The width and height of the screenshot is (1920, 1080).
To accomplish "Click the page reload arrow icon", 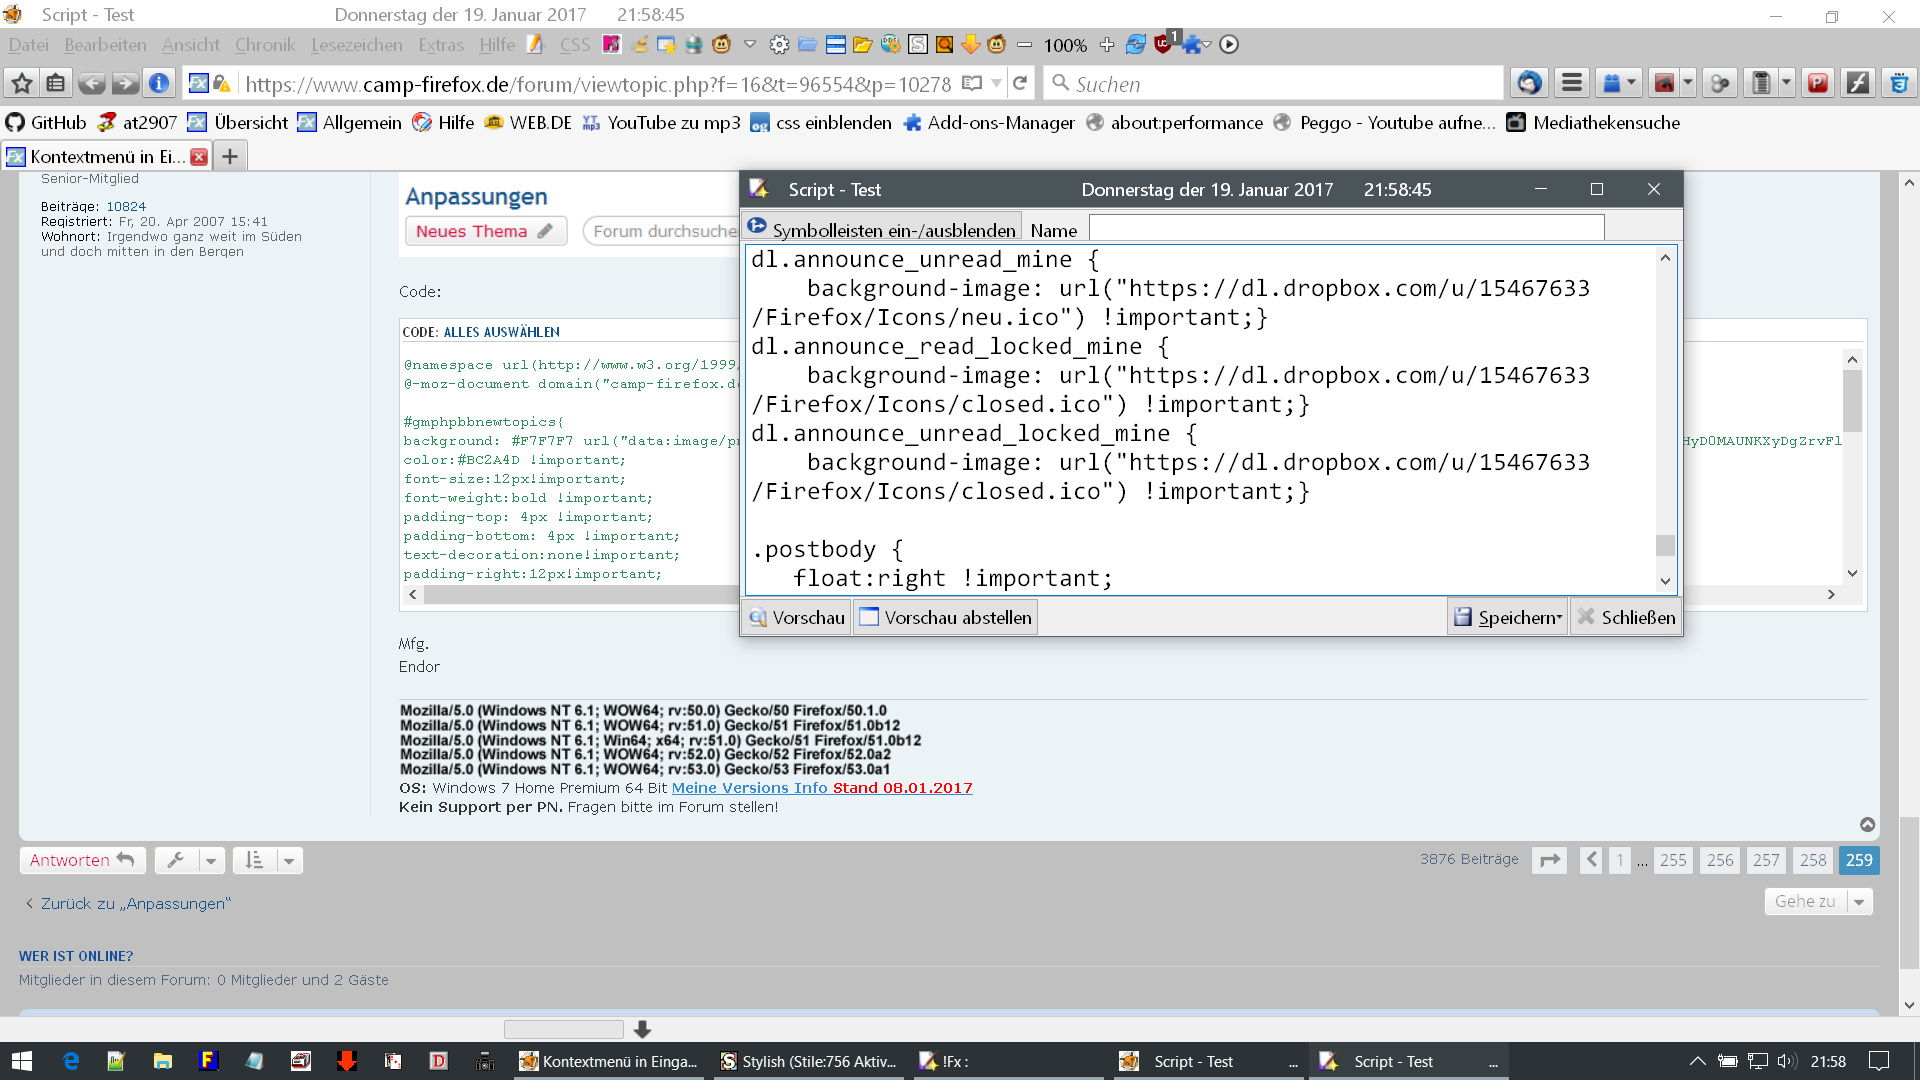I will (1020, 84).
